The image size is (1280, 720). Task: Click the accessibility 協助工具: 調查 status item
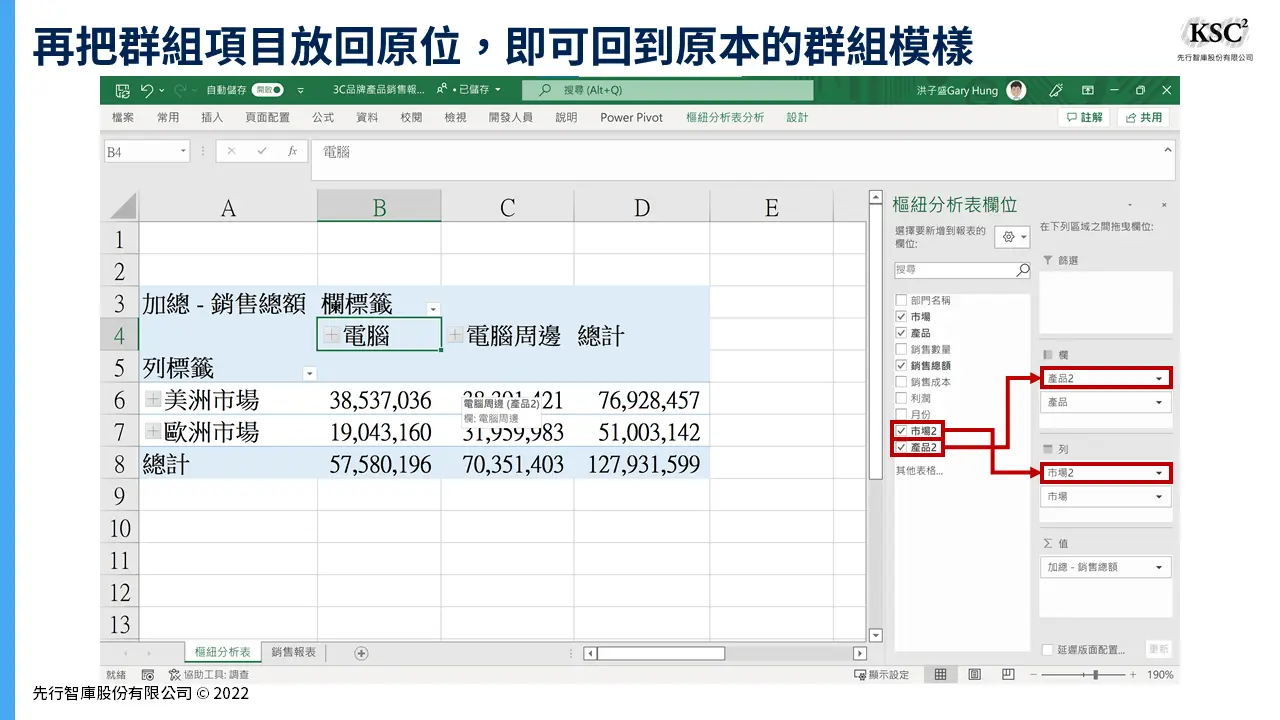[209, 675]
